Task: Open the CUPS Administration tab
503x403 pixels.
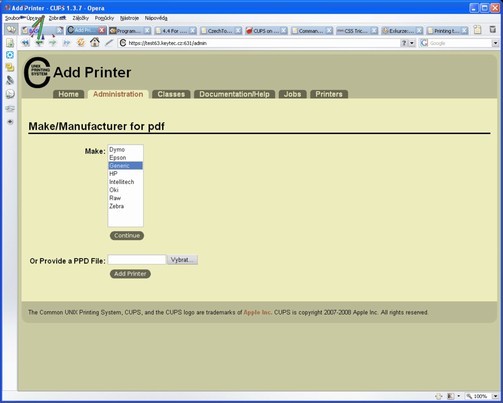Action: click(x=118, y=94)
